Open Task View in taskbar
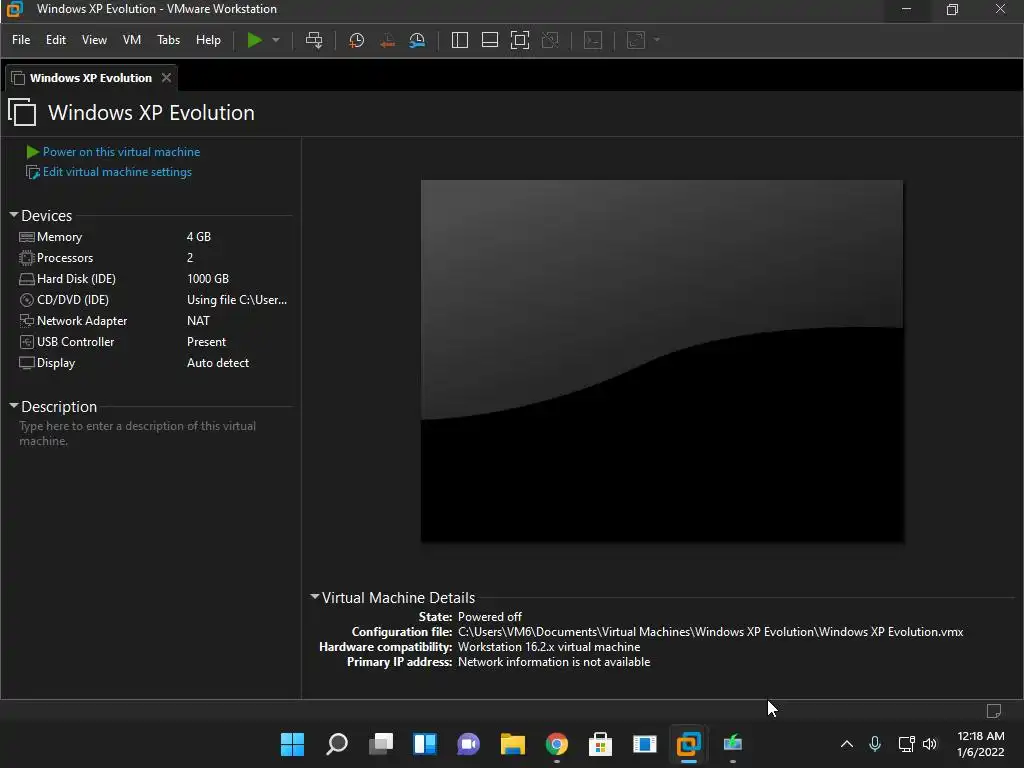The image size is (1024, 768). point(381,744)
